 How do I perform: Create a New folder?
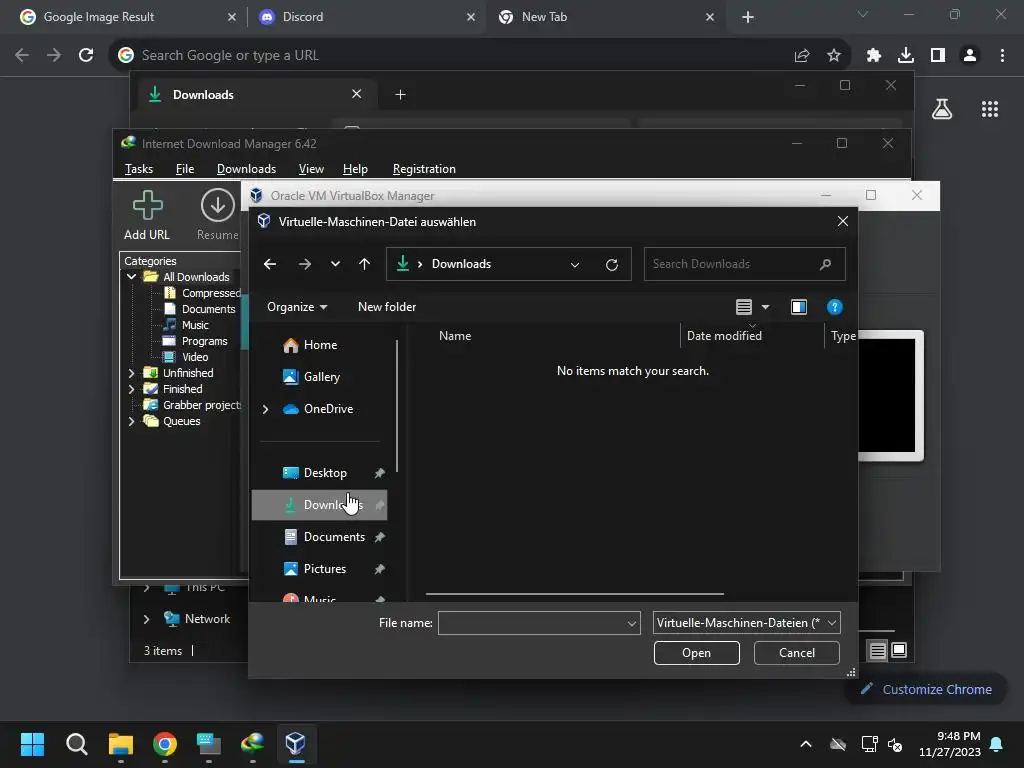(x=387, y=307)
